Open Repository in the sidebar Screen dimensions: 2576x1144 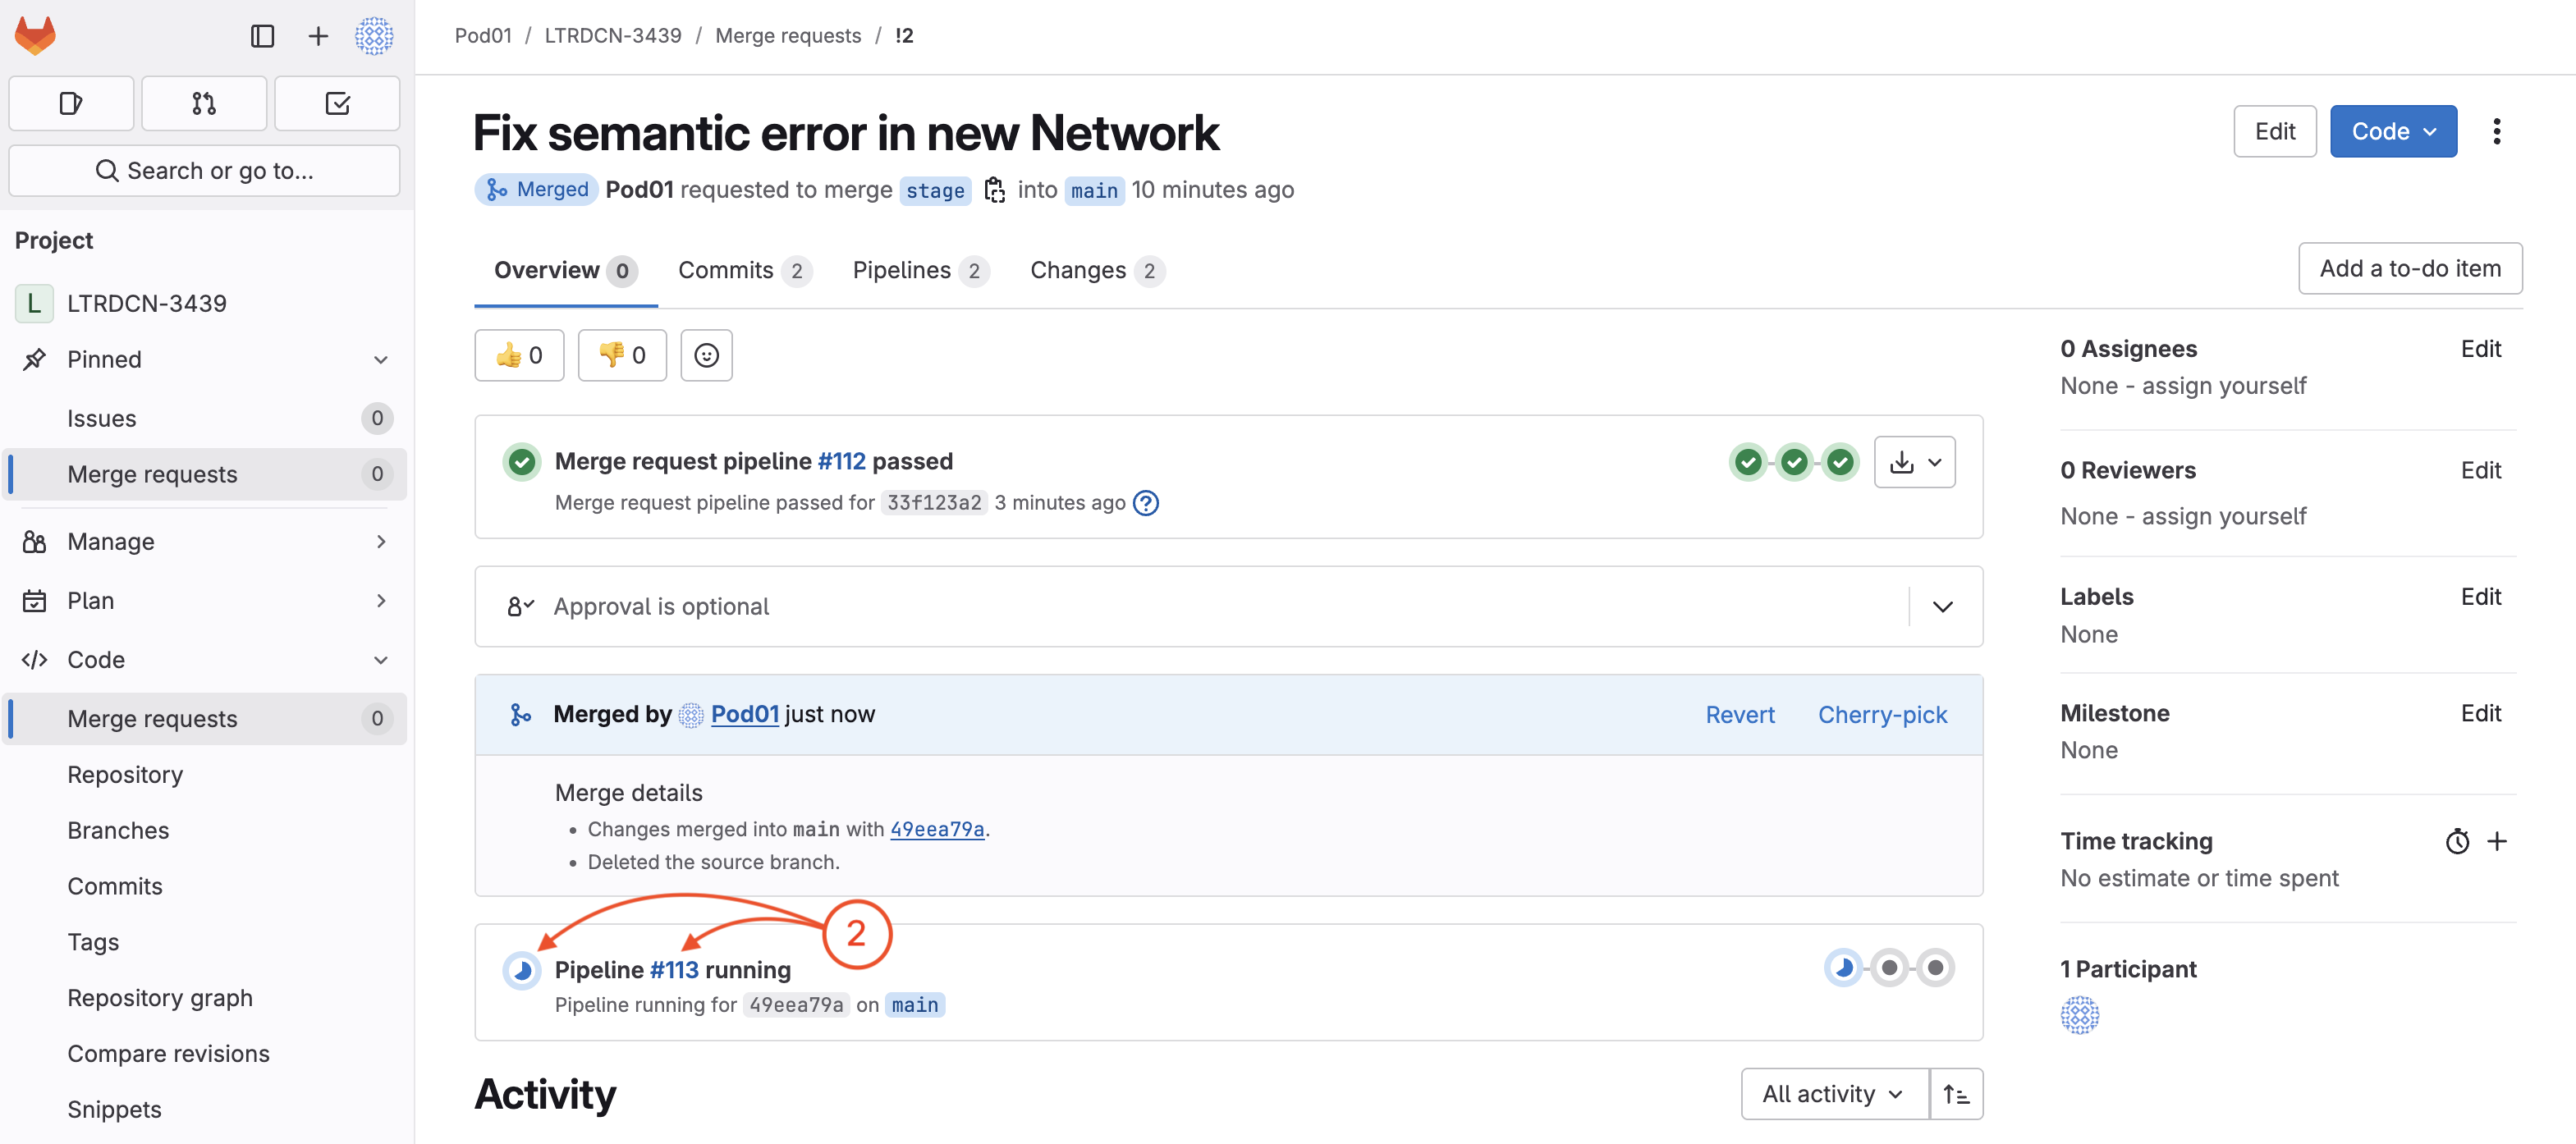pos(206,776)
